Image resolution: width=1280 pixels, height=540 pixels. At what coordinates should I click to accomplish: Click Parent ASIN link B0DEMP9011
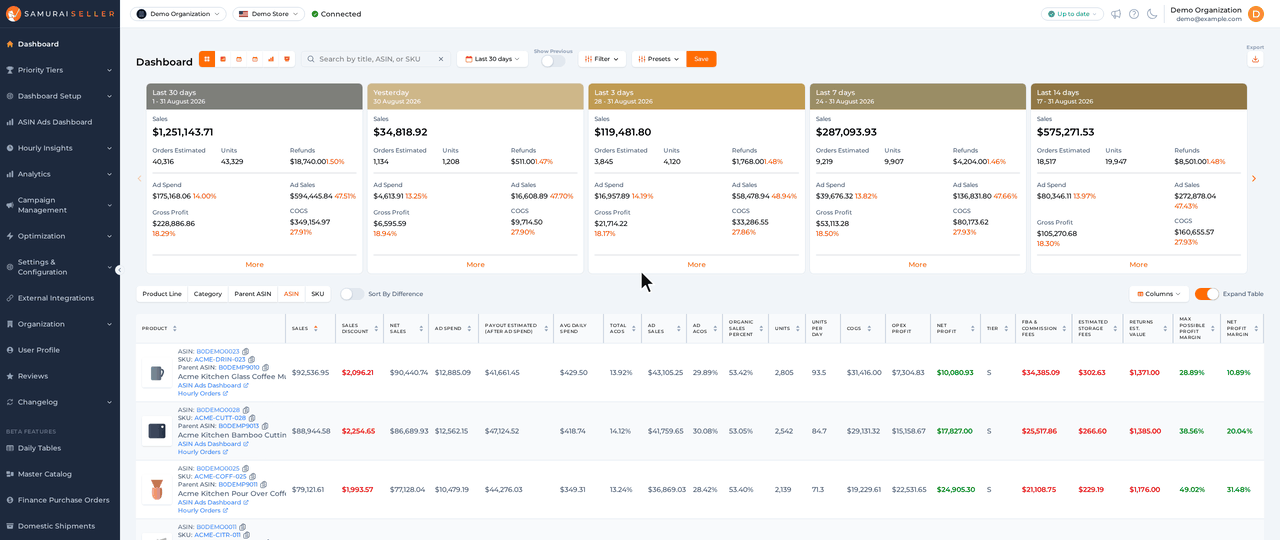[239, 485]
